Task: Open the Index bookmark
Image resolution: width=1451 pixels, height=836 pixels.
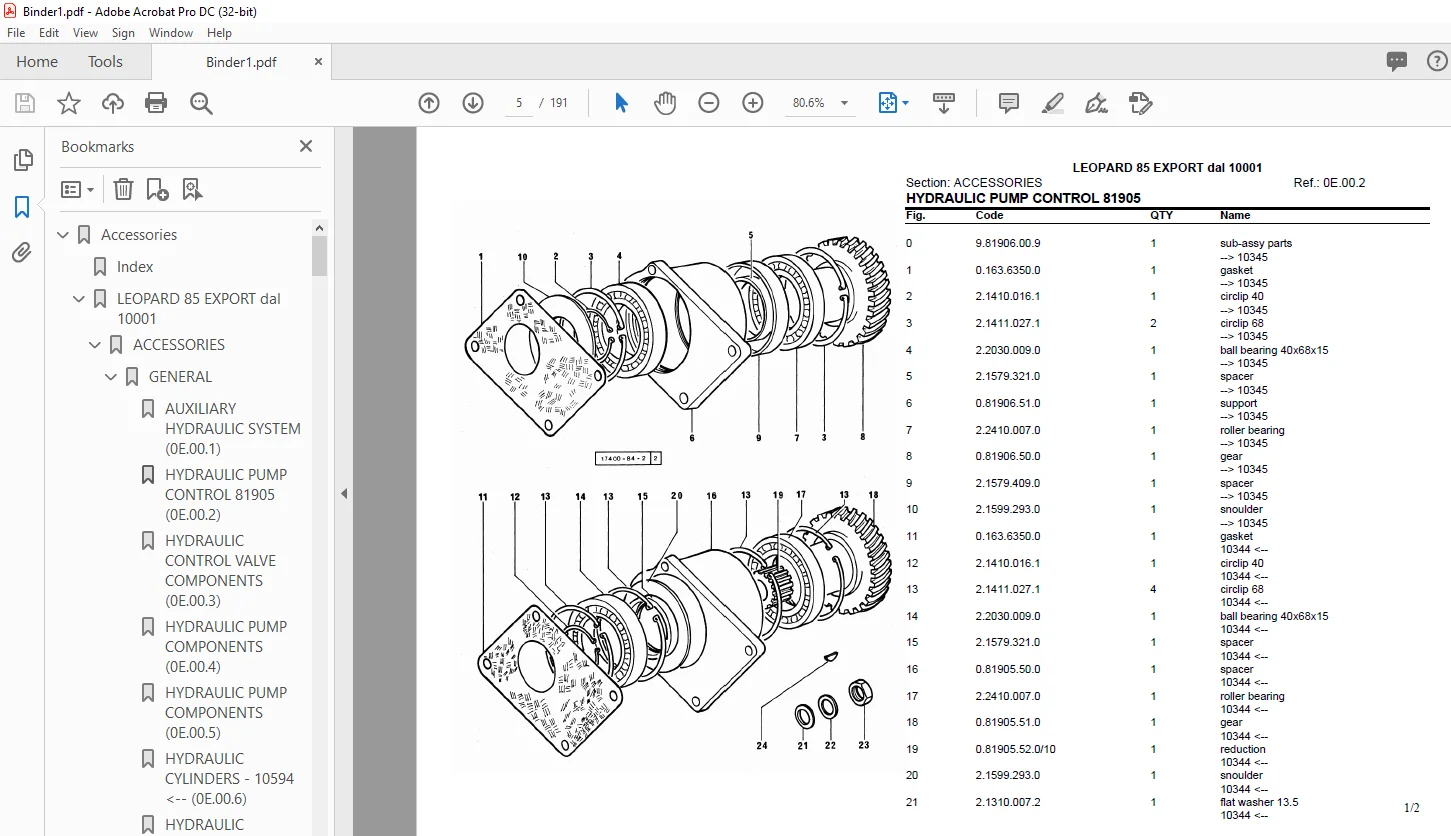Action: (135, 267)
